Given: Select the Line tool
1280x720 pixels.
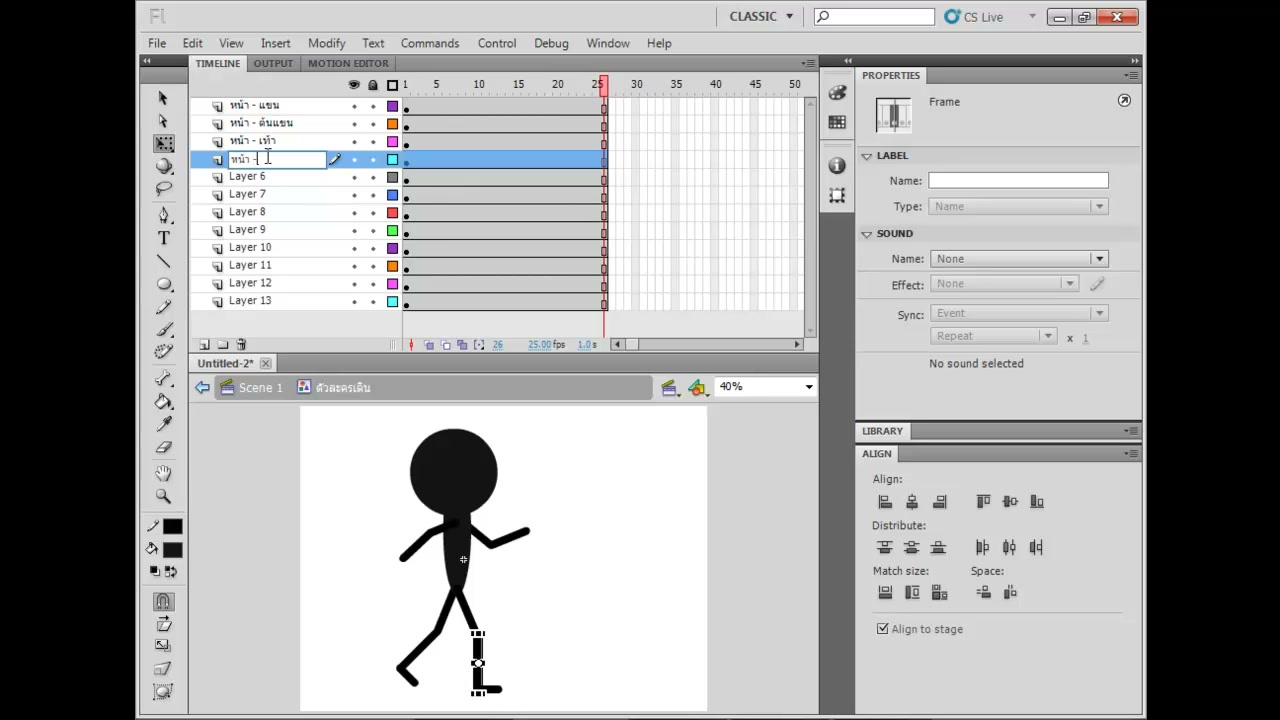Looking at the screenshot, I should tap(164, 261).
